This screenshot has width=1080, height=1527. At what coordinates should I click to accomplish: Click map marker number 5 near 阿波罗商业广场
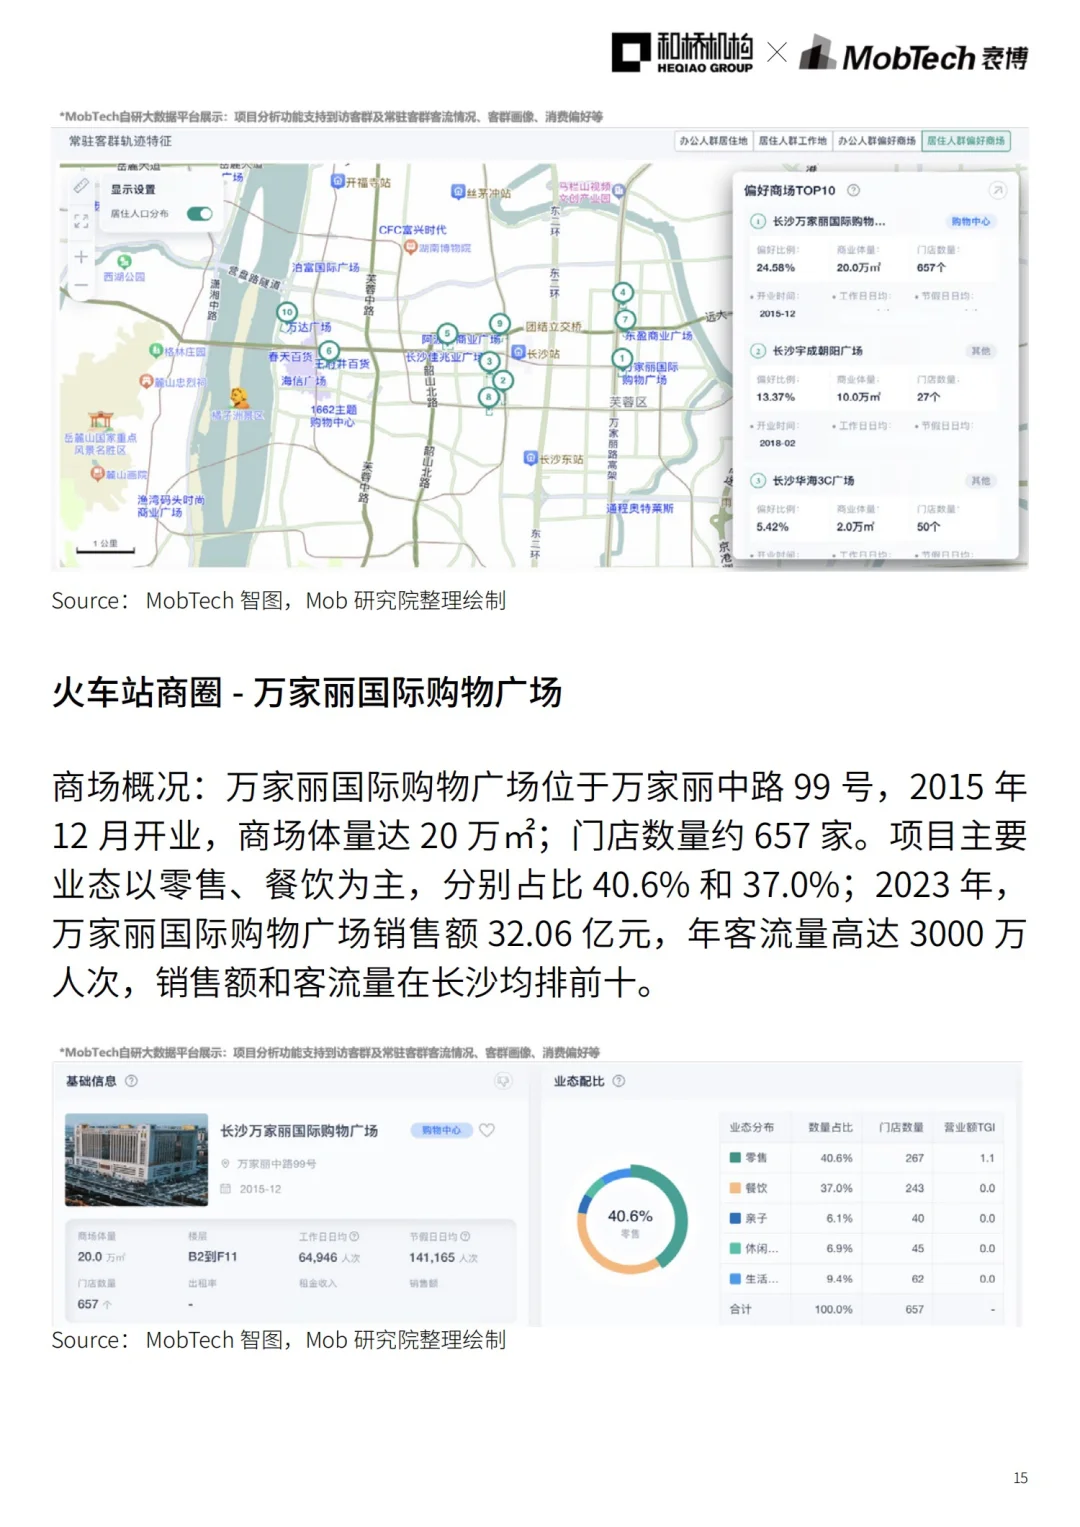(447, 333)
